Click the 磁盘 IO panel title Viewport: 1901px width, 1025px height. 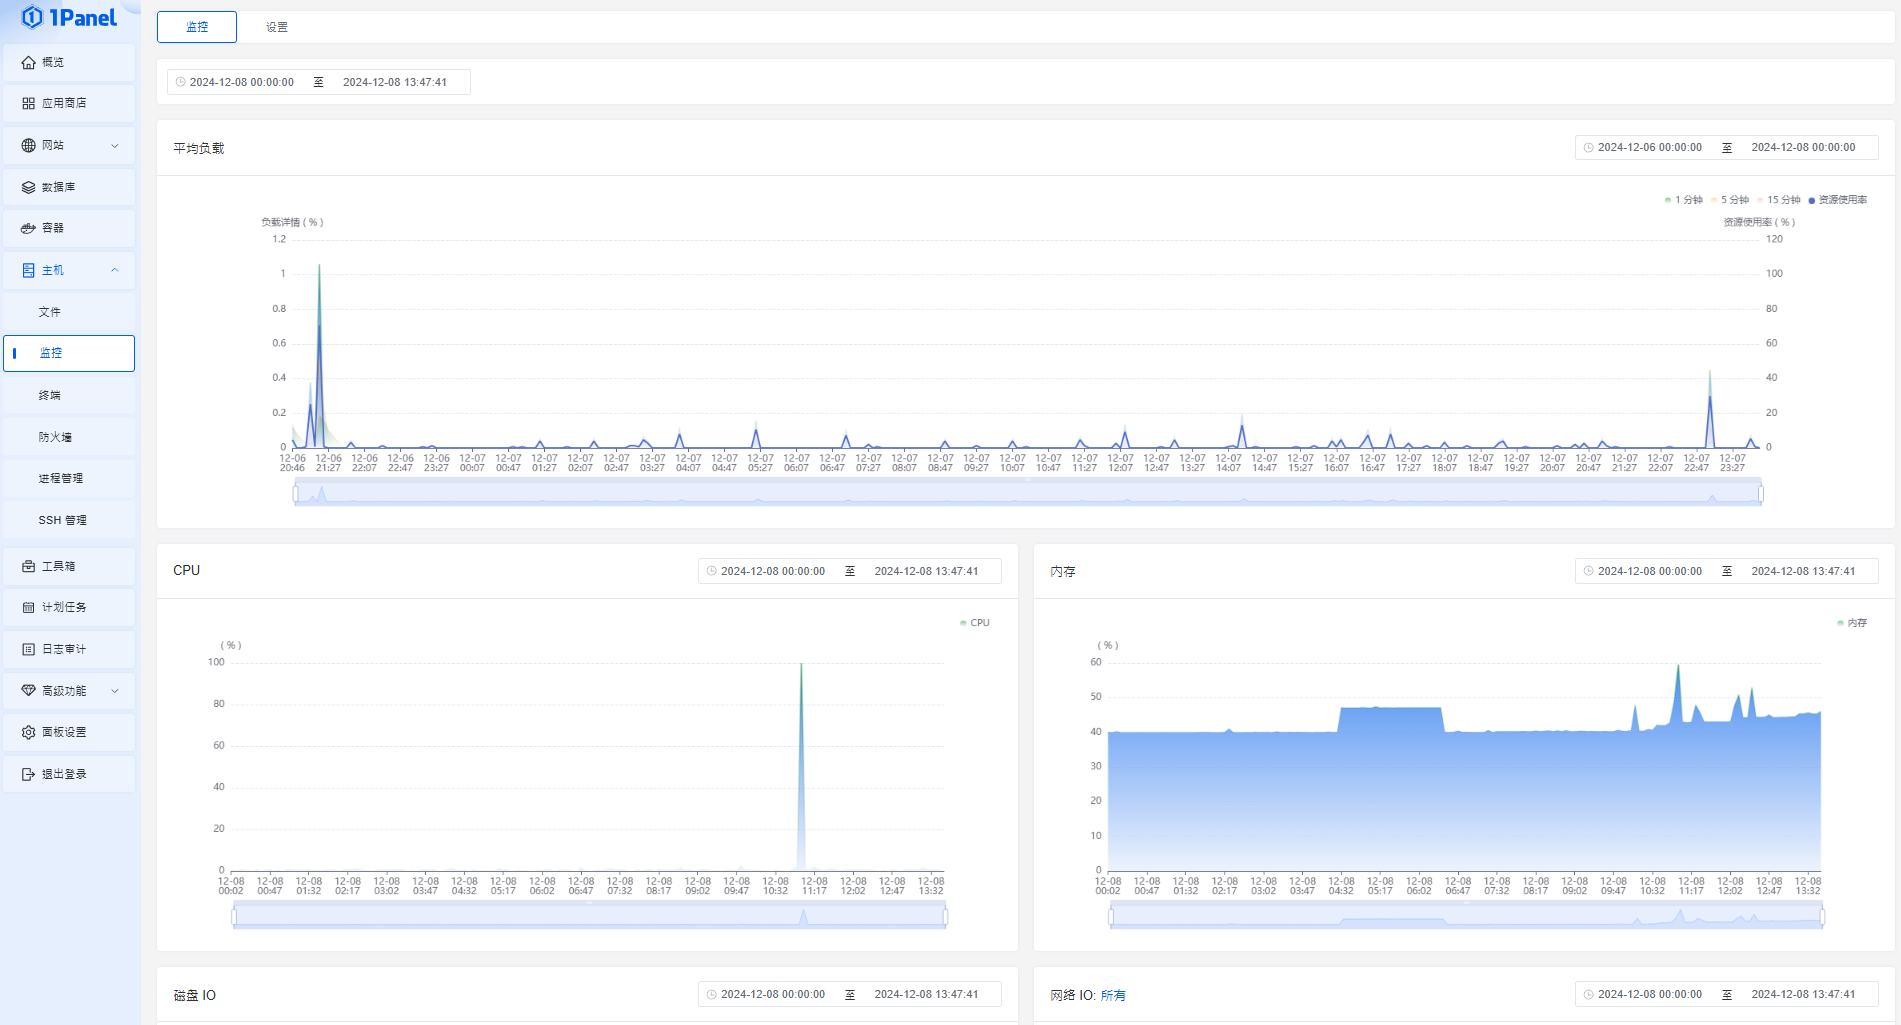[x=194, y=995]
